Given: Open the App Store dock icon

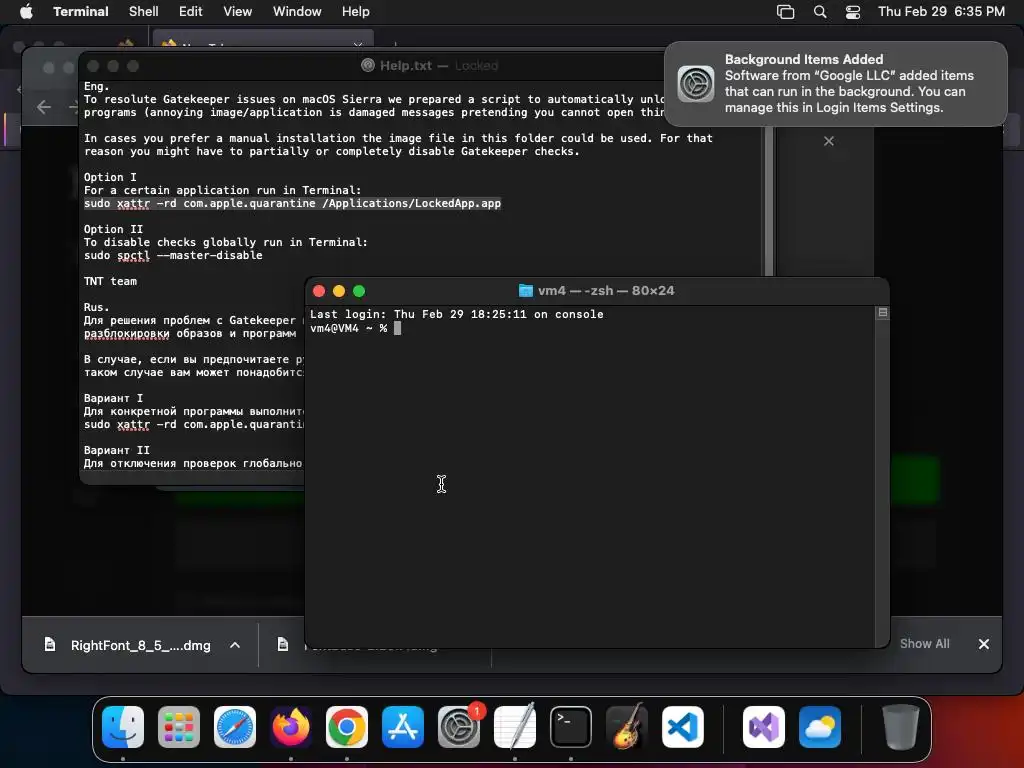Looking at the screenshot, I should coord(403,727).
